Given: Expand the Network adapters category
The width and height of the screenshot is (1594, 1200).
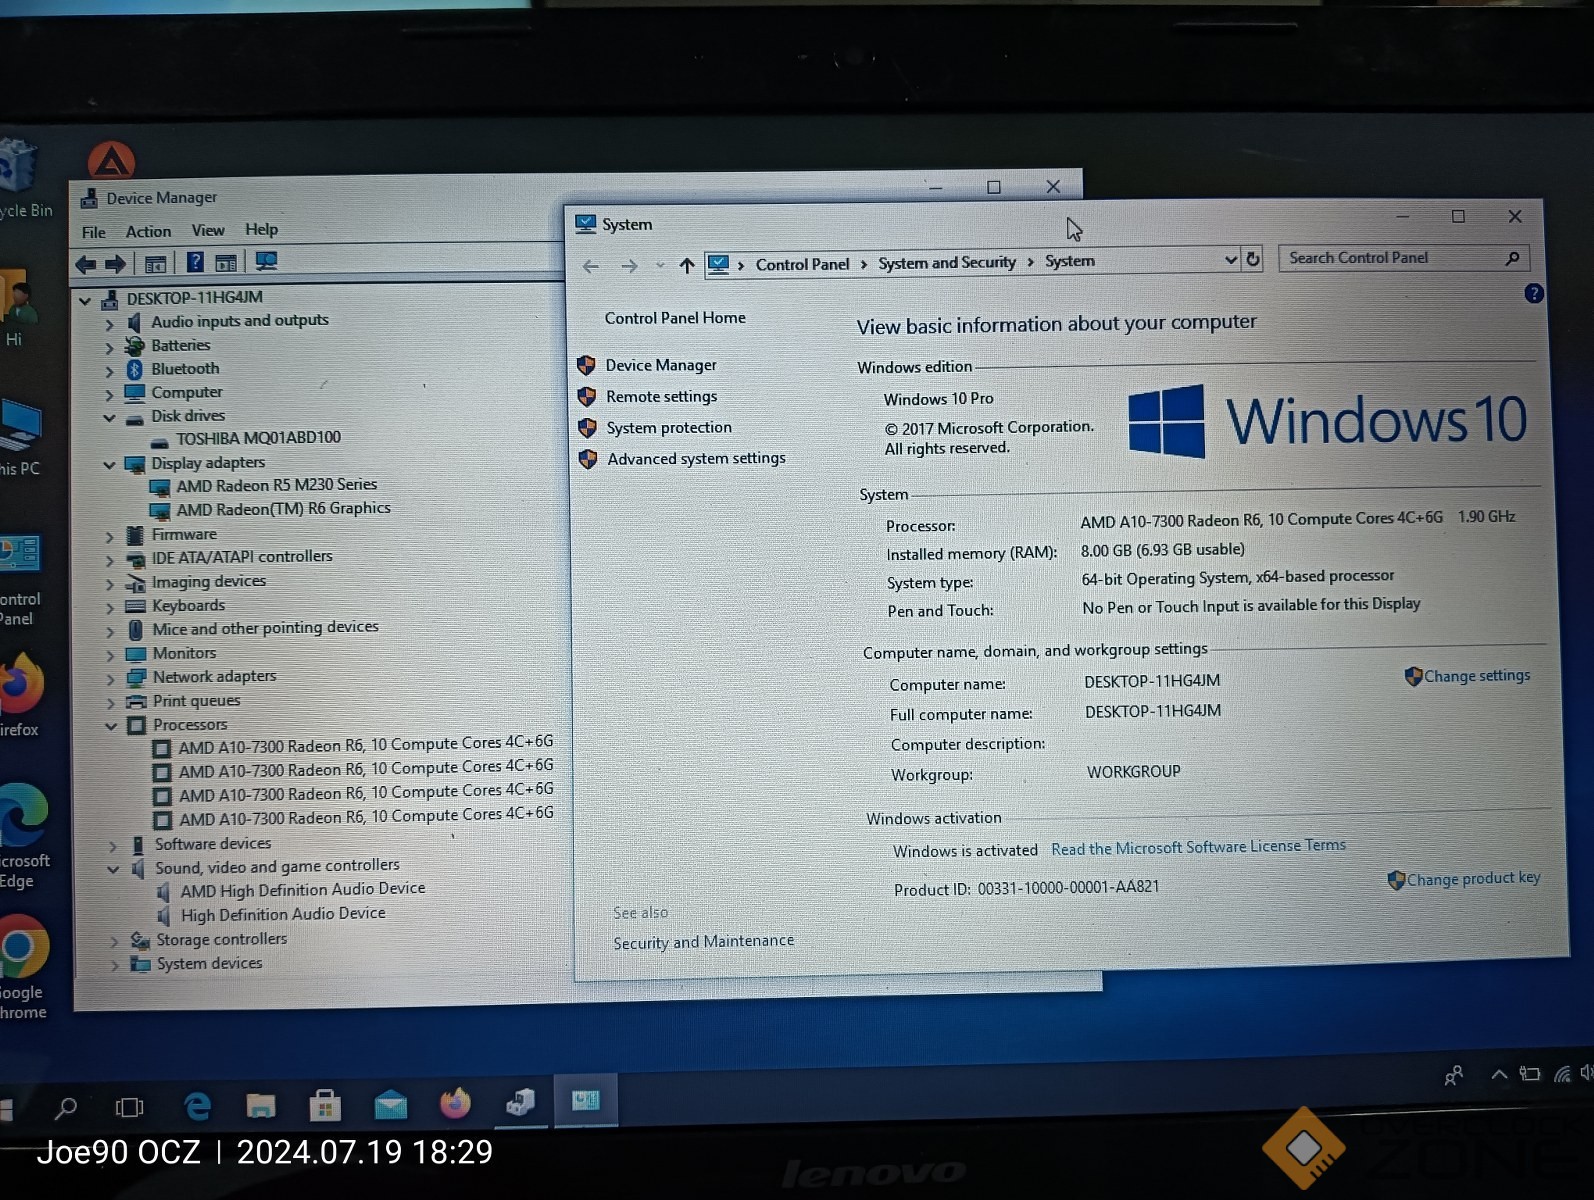Looking at the screenshot, I should (x=111, y=680).
